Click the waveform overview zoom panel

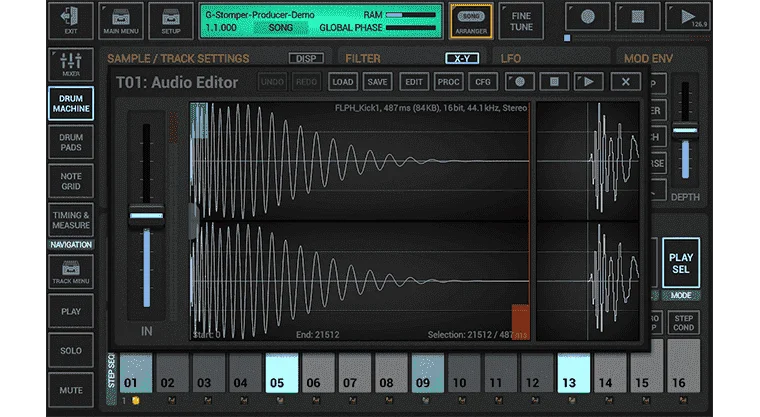click(588, 221)
